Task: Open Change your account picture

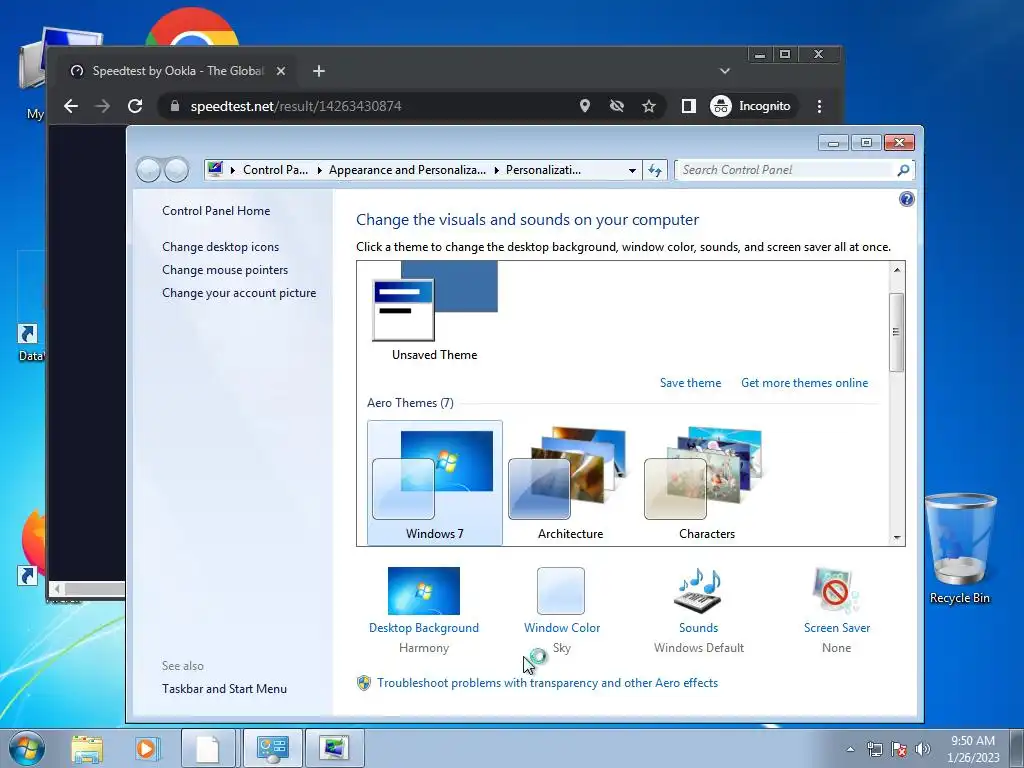Action: 239,293
